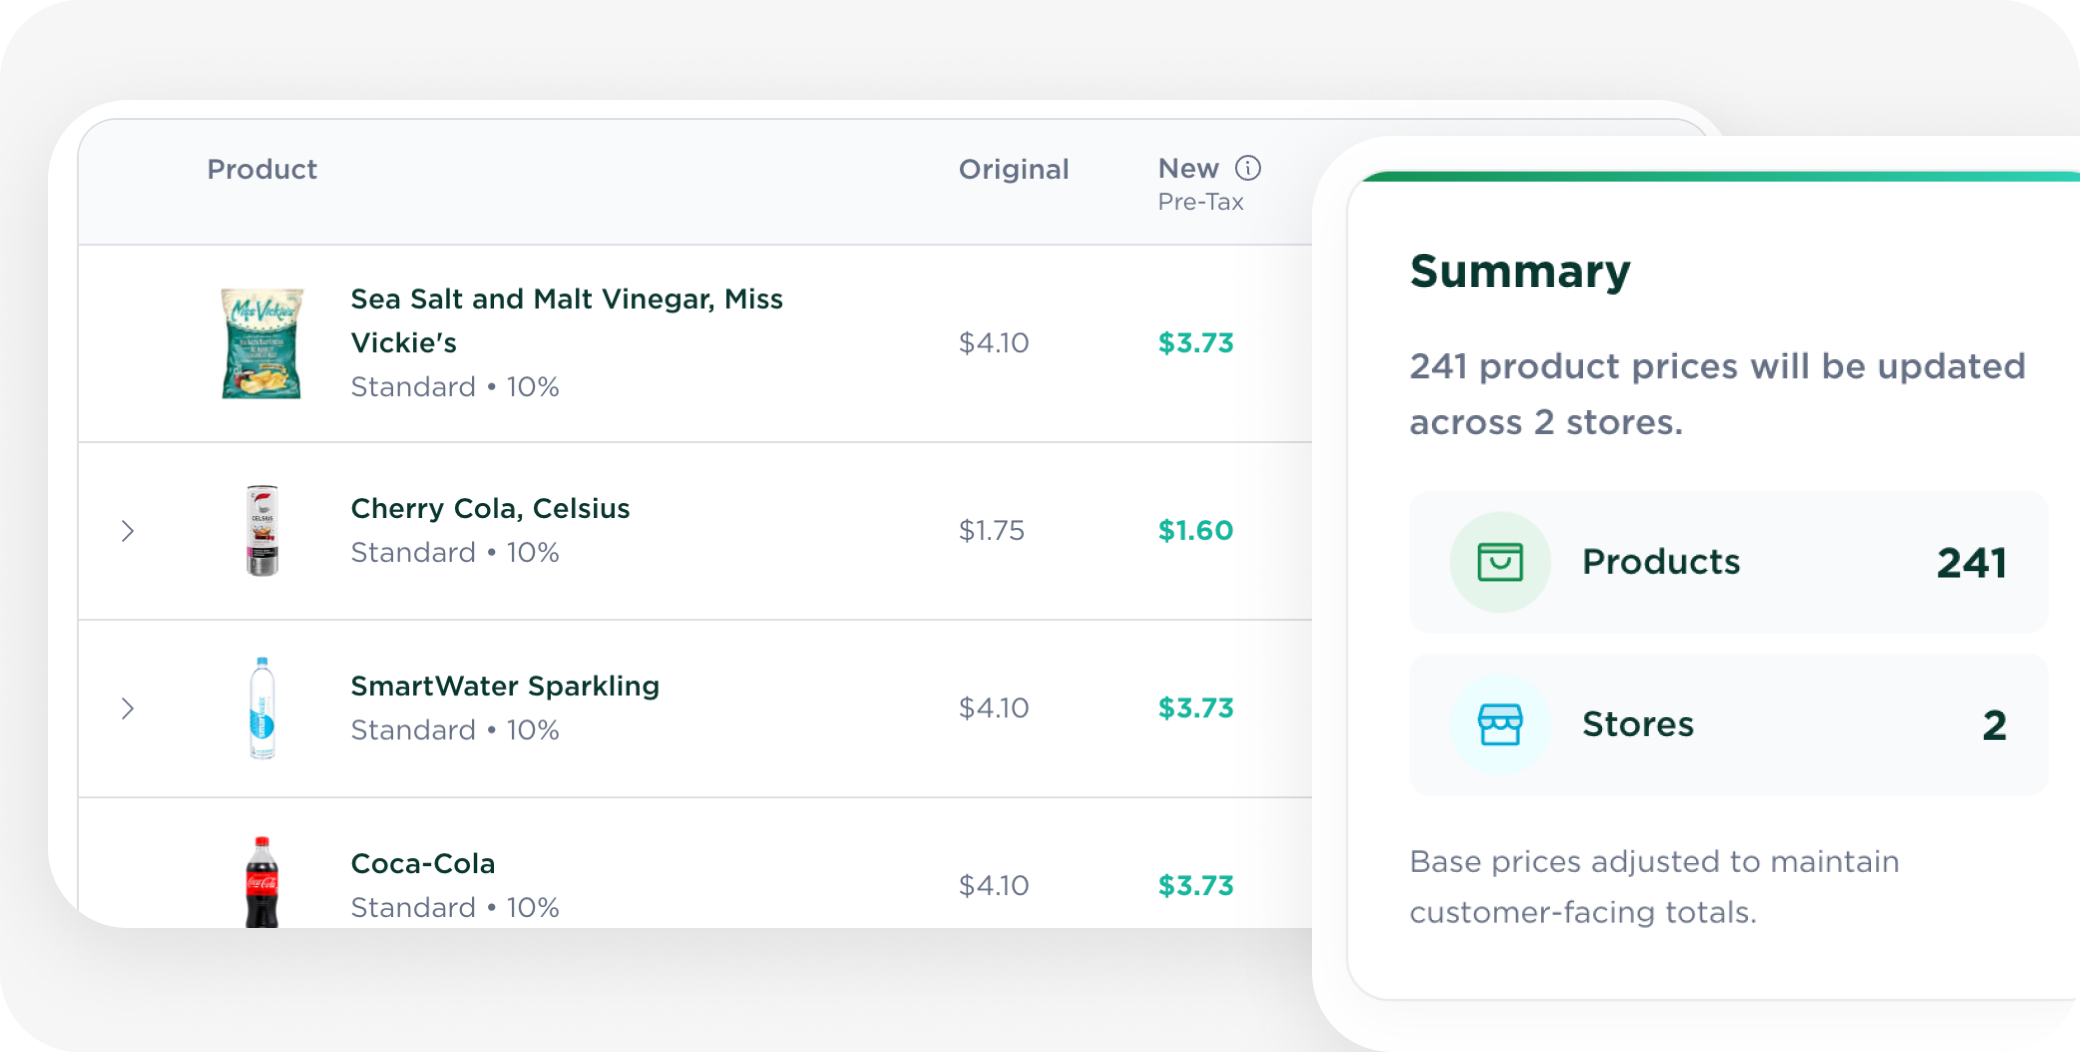Click the info icon next to New

click(x=1248, y=168)
